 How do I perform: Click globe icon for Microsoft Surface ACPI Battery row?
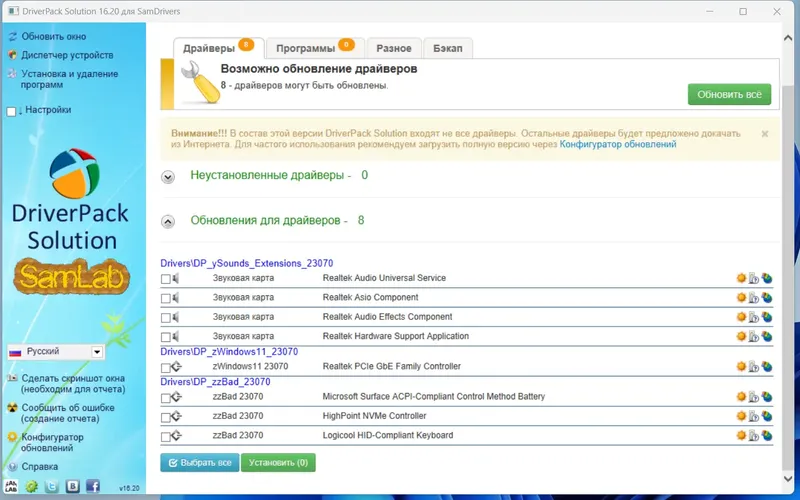(766, 396)
